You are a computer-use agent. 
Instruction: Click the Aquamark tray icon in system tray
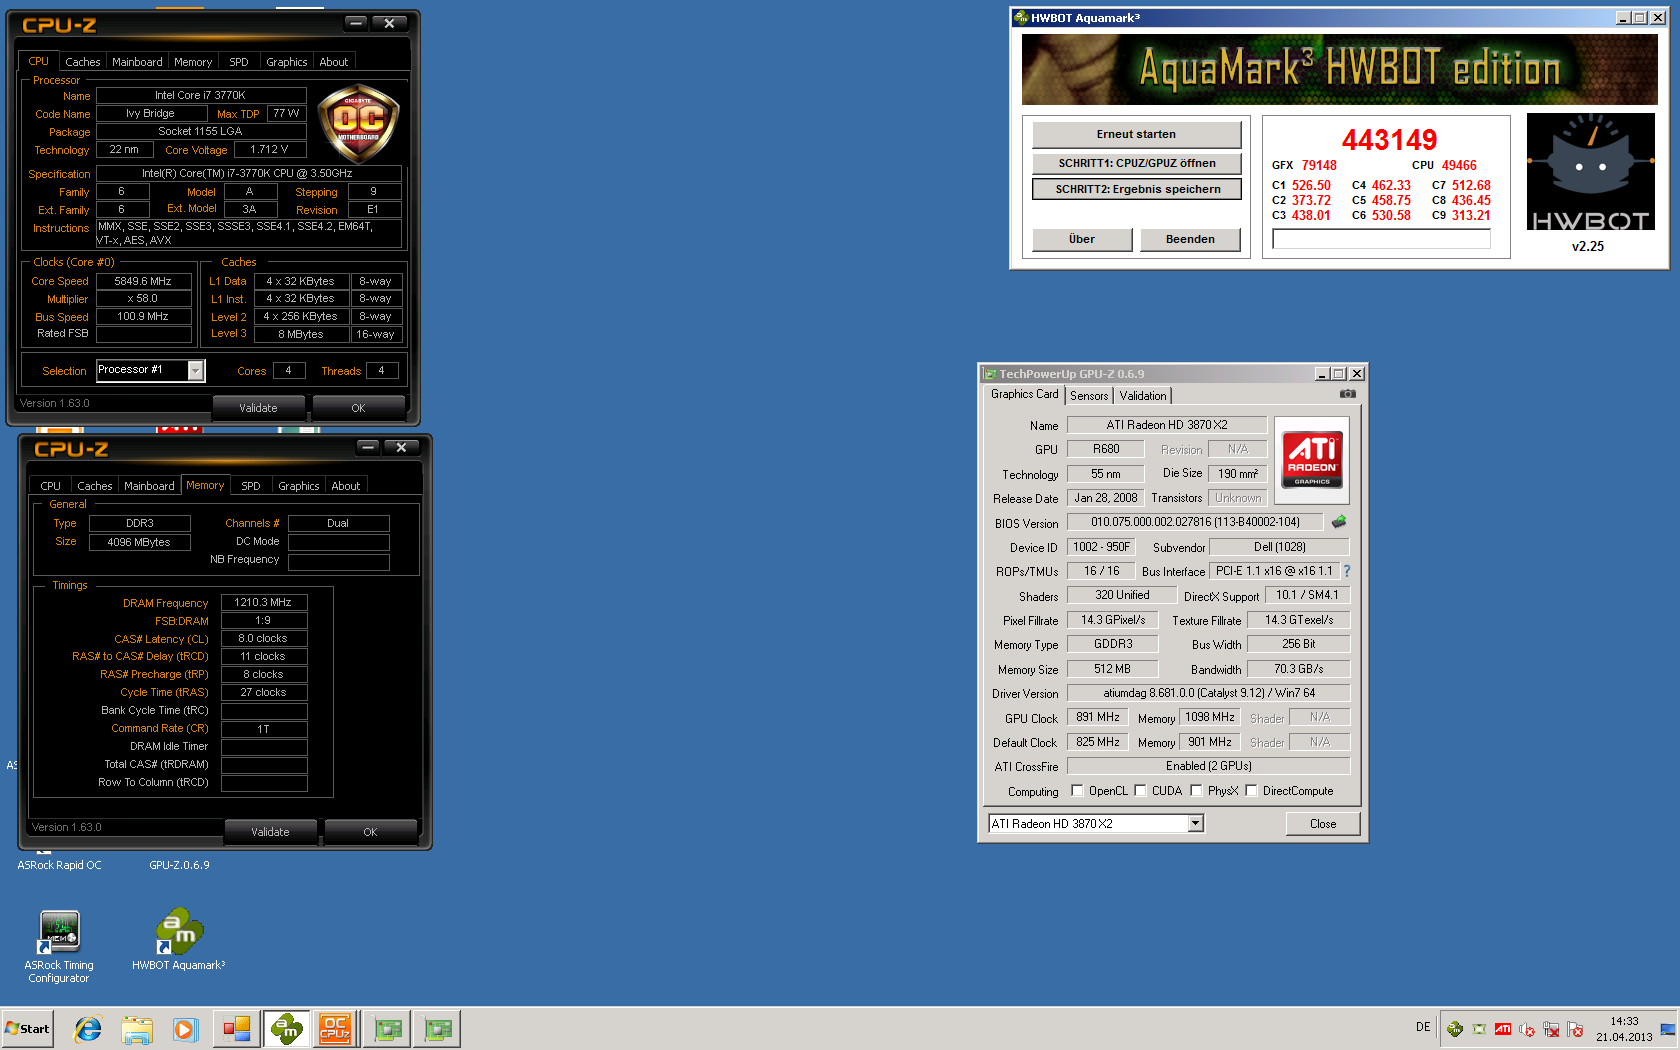[1455, 1029]
